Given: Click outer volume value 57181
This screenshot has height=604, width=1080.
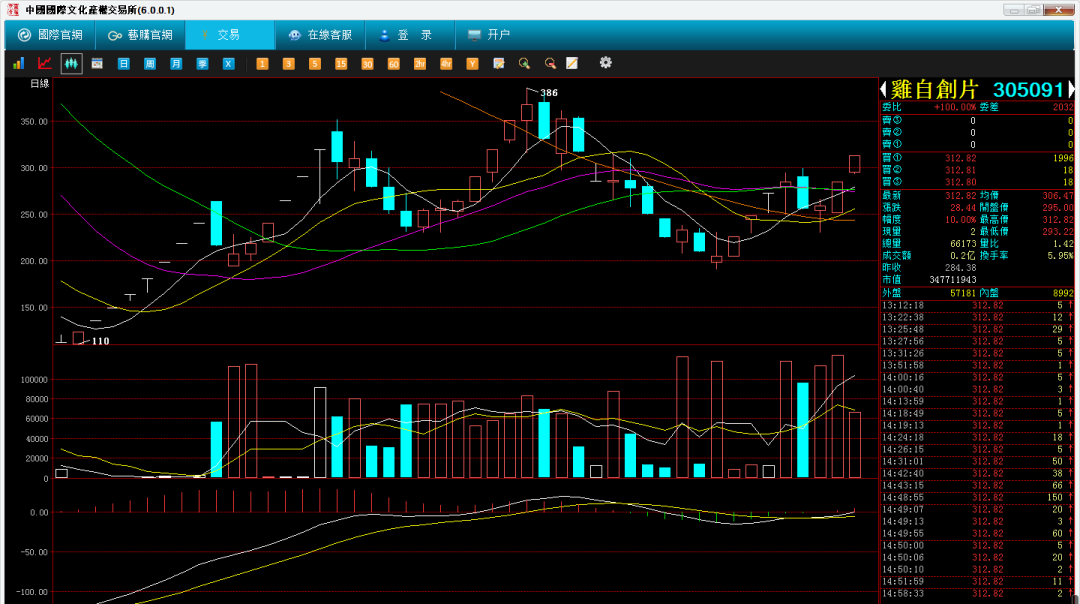Looking at the screenshot, I should coord(963,293).
